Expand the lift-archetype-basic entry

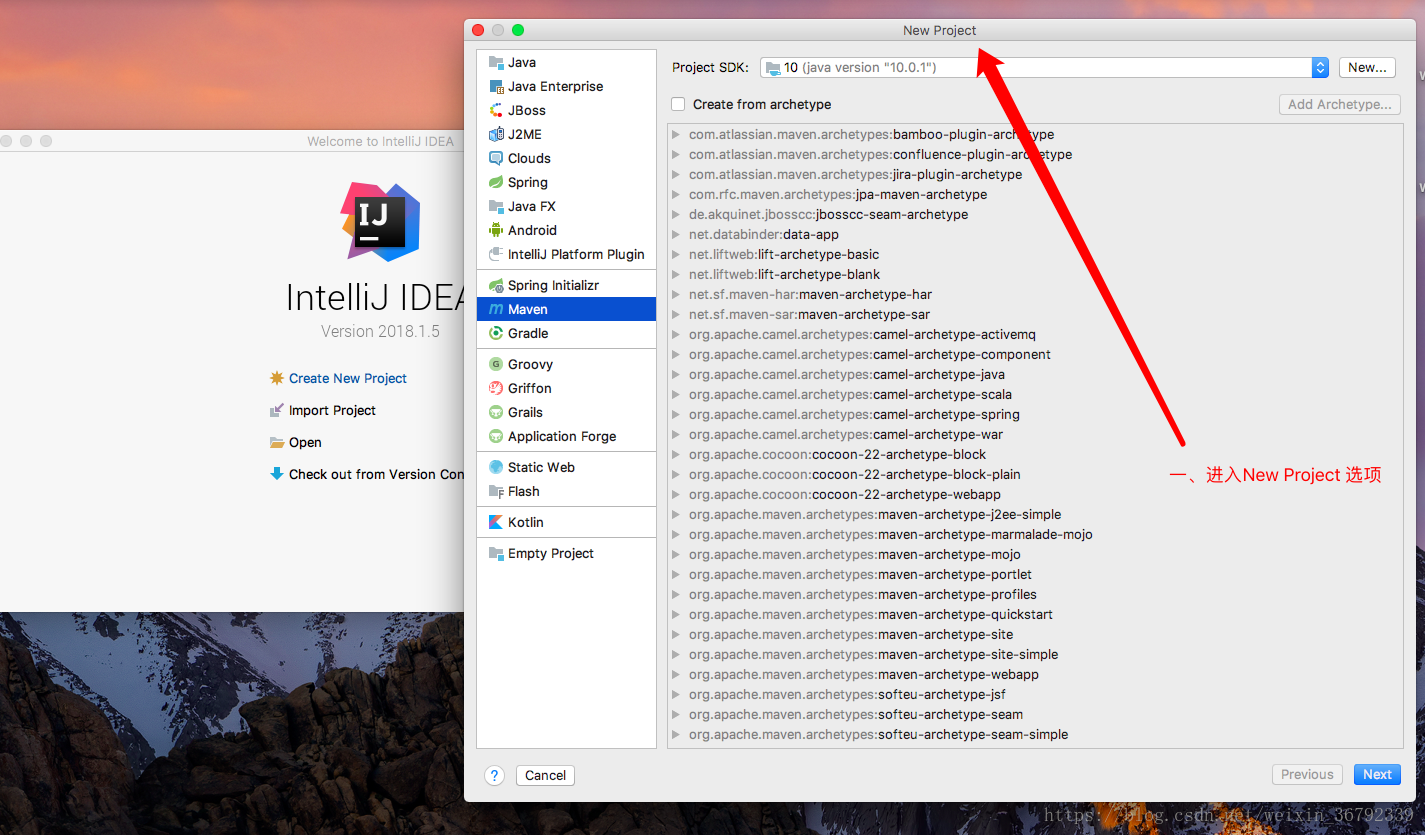pyautogui.click(x=677, y=254)
